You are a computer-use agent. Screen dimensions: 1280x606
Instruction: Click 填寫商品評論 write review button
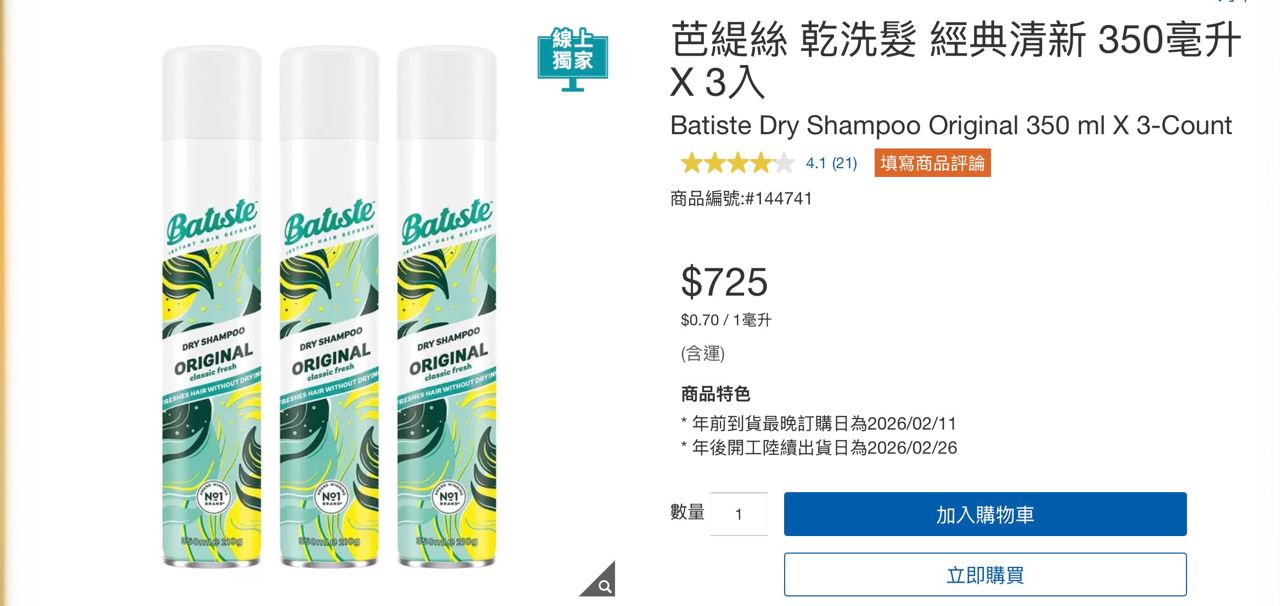(933, 163)
